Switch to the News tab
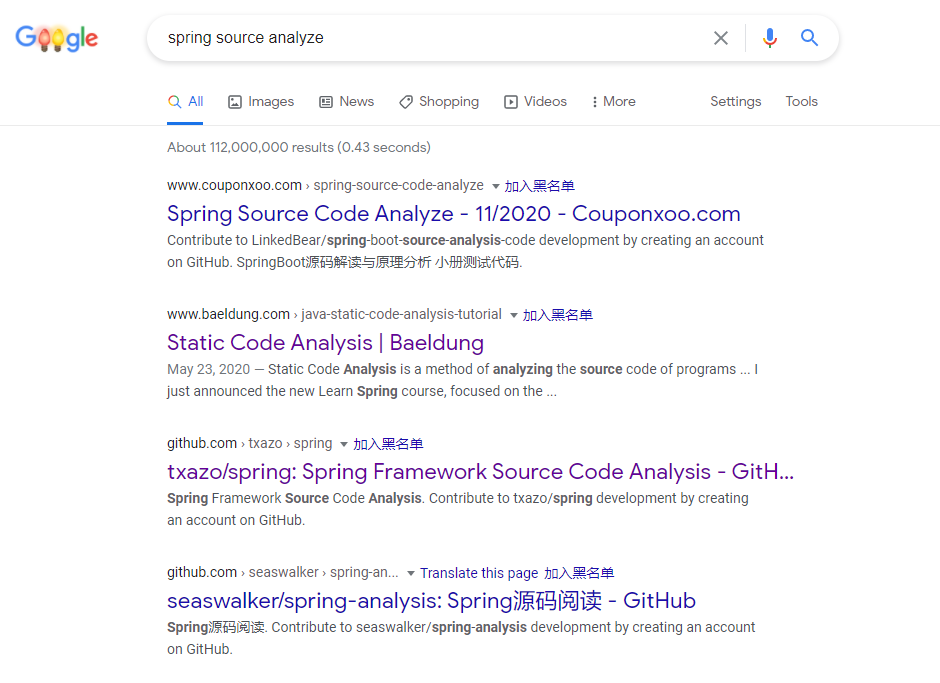Viewport: 940px width, 683px height. (346, 102)
